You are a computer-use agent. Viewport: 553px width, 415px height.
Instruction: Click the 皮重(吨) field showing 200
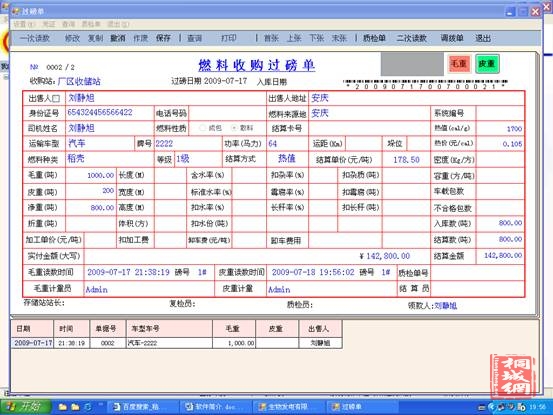[91, 191]
